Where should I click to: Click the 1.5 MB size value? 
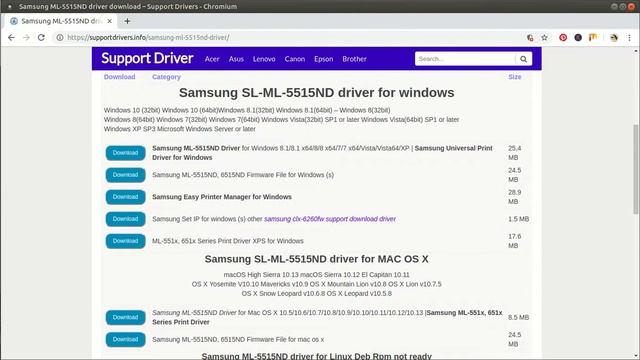click(x=518, y=219)
